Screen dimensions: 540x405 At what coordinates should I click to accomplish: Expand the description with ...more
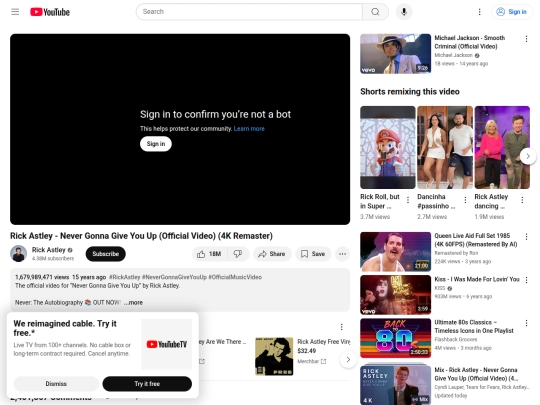click(133, 302)
